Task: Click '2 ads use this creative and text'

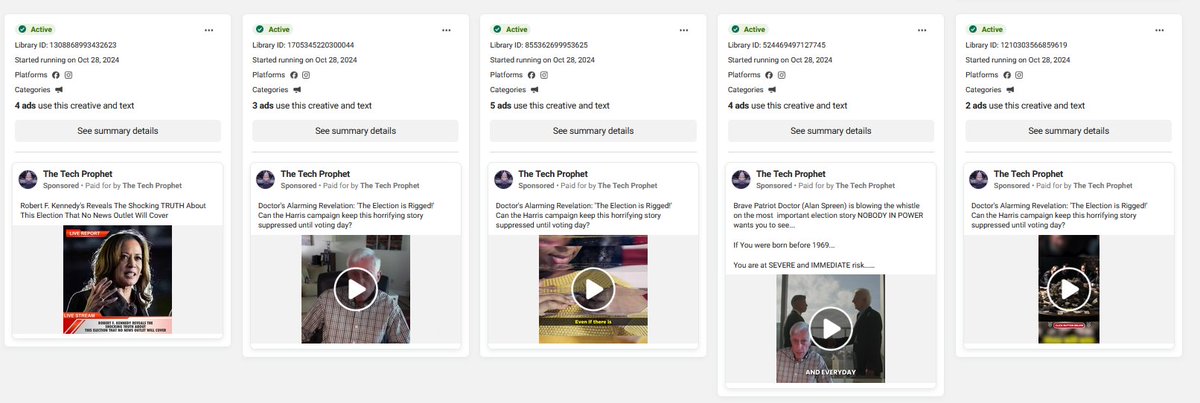Action: point(1026,105)
